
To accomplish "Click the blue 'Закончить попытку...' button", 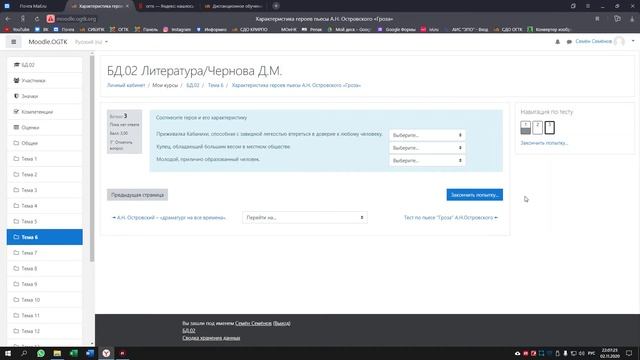I will coord(474,195).
